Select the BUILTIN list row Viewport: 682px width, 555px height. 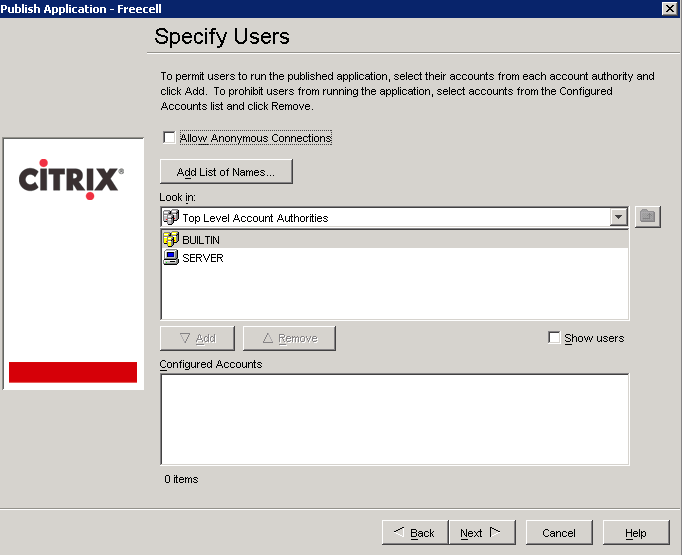395,240
